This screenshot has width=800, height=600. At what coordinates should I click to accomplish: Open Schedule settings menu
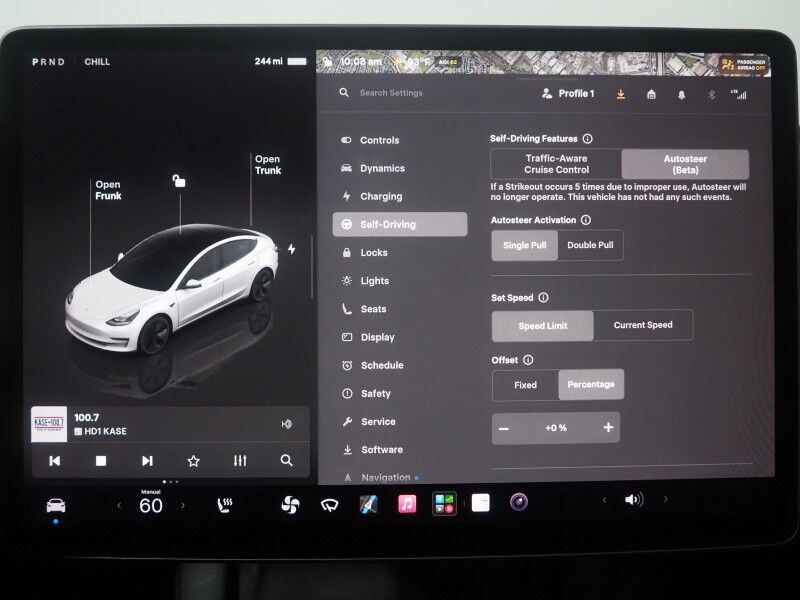pyautogui.click(x=400, y=365)
